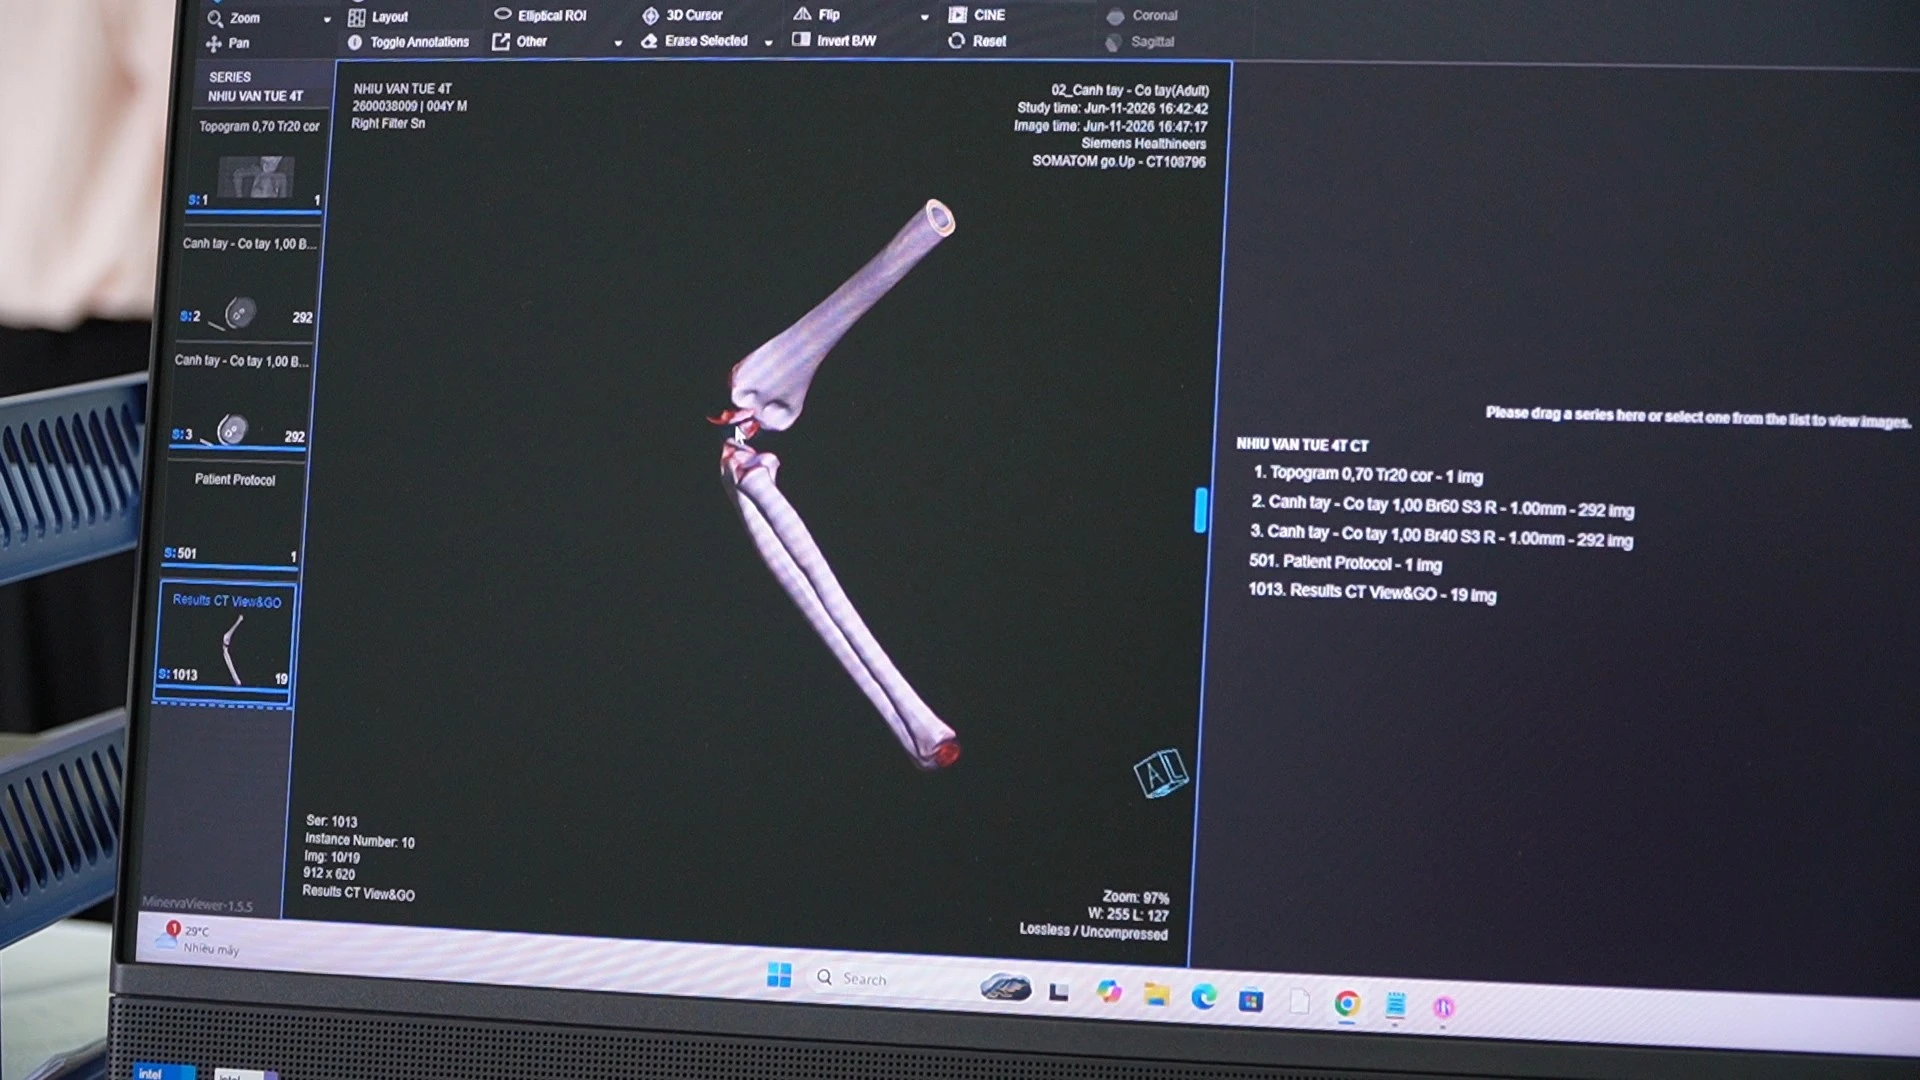
Task: Click the 'Please drag a series here' placeholder
Action: click(x=1698, y=417)
